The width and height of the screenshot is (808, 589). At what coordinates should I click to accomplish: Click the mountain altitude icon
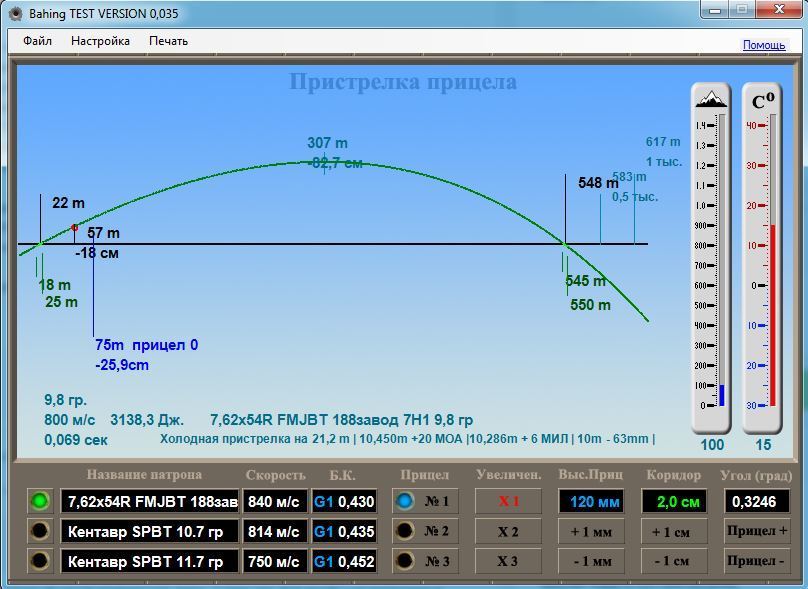(711, 99)
